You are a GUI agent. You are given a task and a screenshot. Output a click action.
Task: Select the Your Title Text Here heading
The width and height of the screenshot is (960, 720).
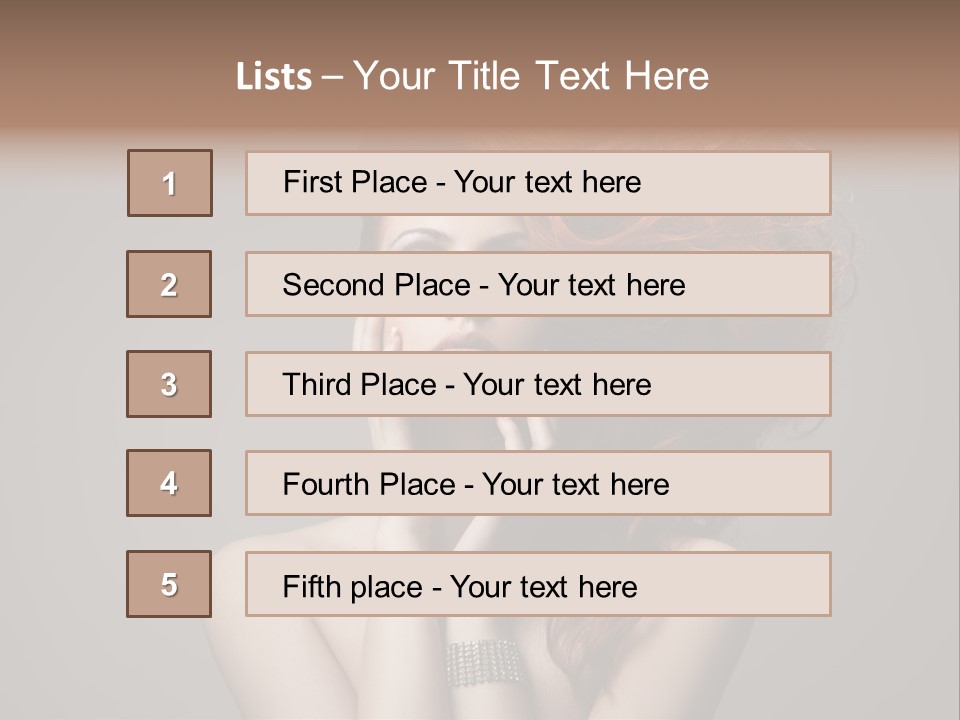point(531,76)
